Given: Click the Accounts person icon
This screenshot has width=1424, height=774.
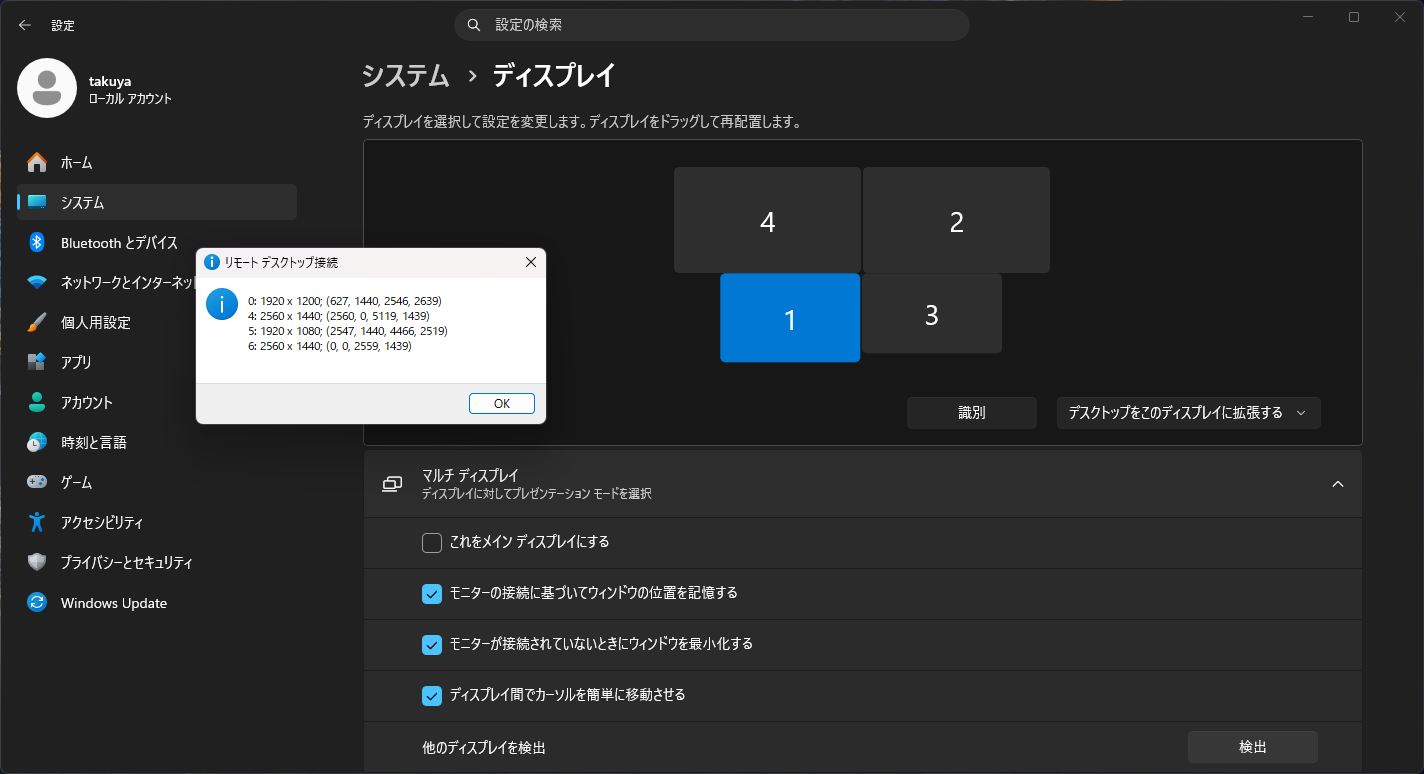Looking at the screenshot, I should click(37, 402).
